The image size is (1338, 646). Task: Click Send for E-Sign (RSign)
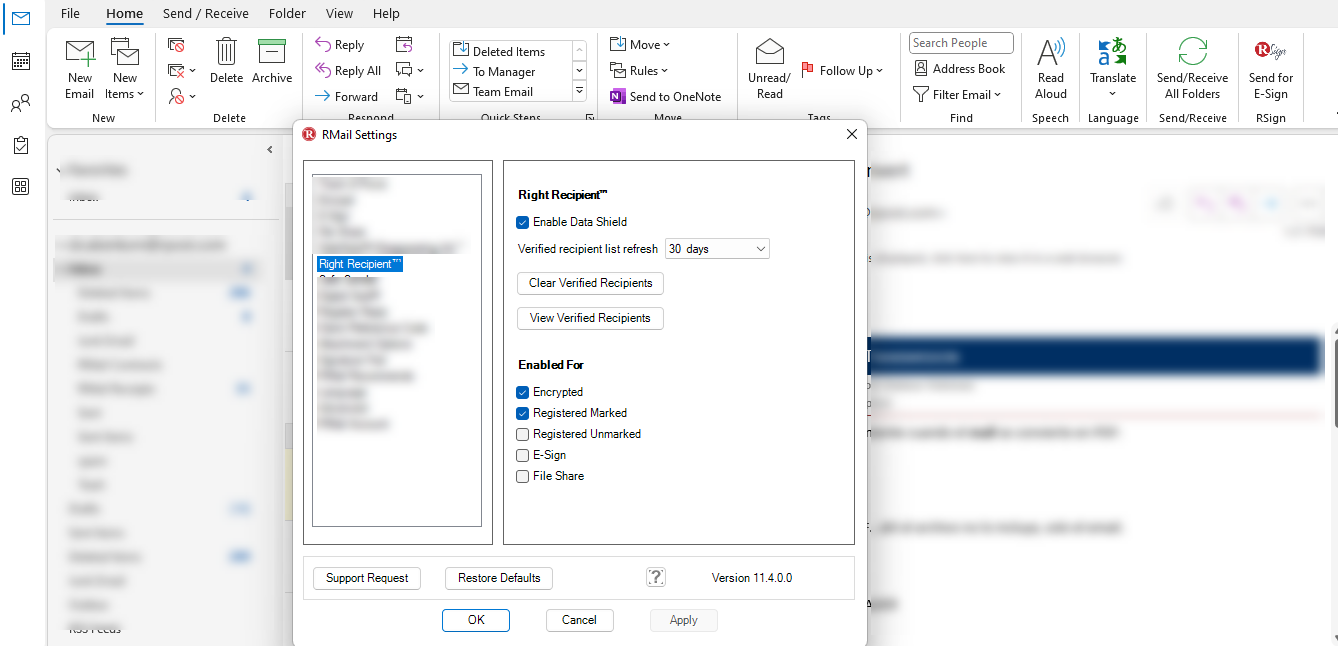tap(1271, 68)
